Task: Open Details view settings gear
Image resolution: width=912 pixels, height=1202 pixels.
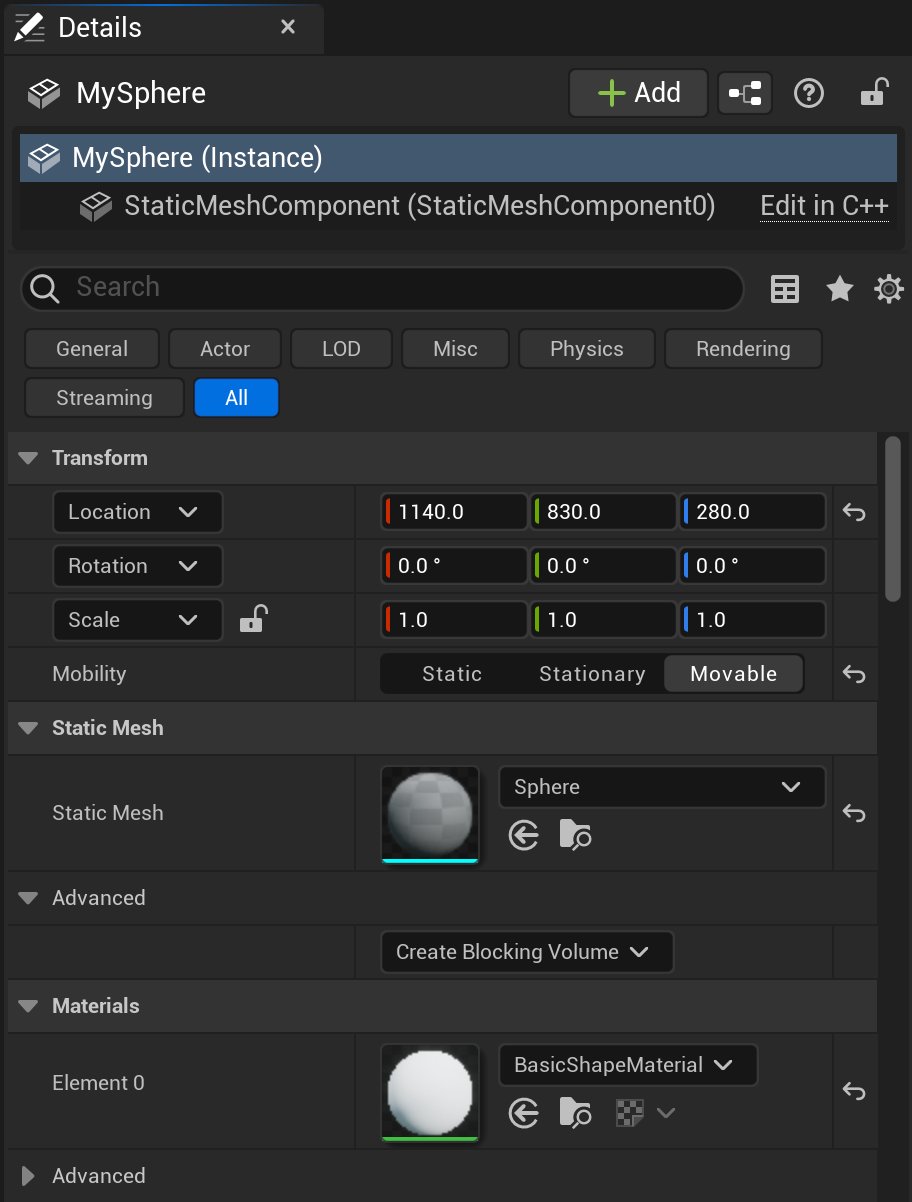Action: click(888, 289)
